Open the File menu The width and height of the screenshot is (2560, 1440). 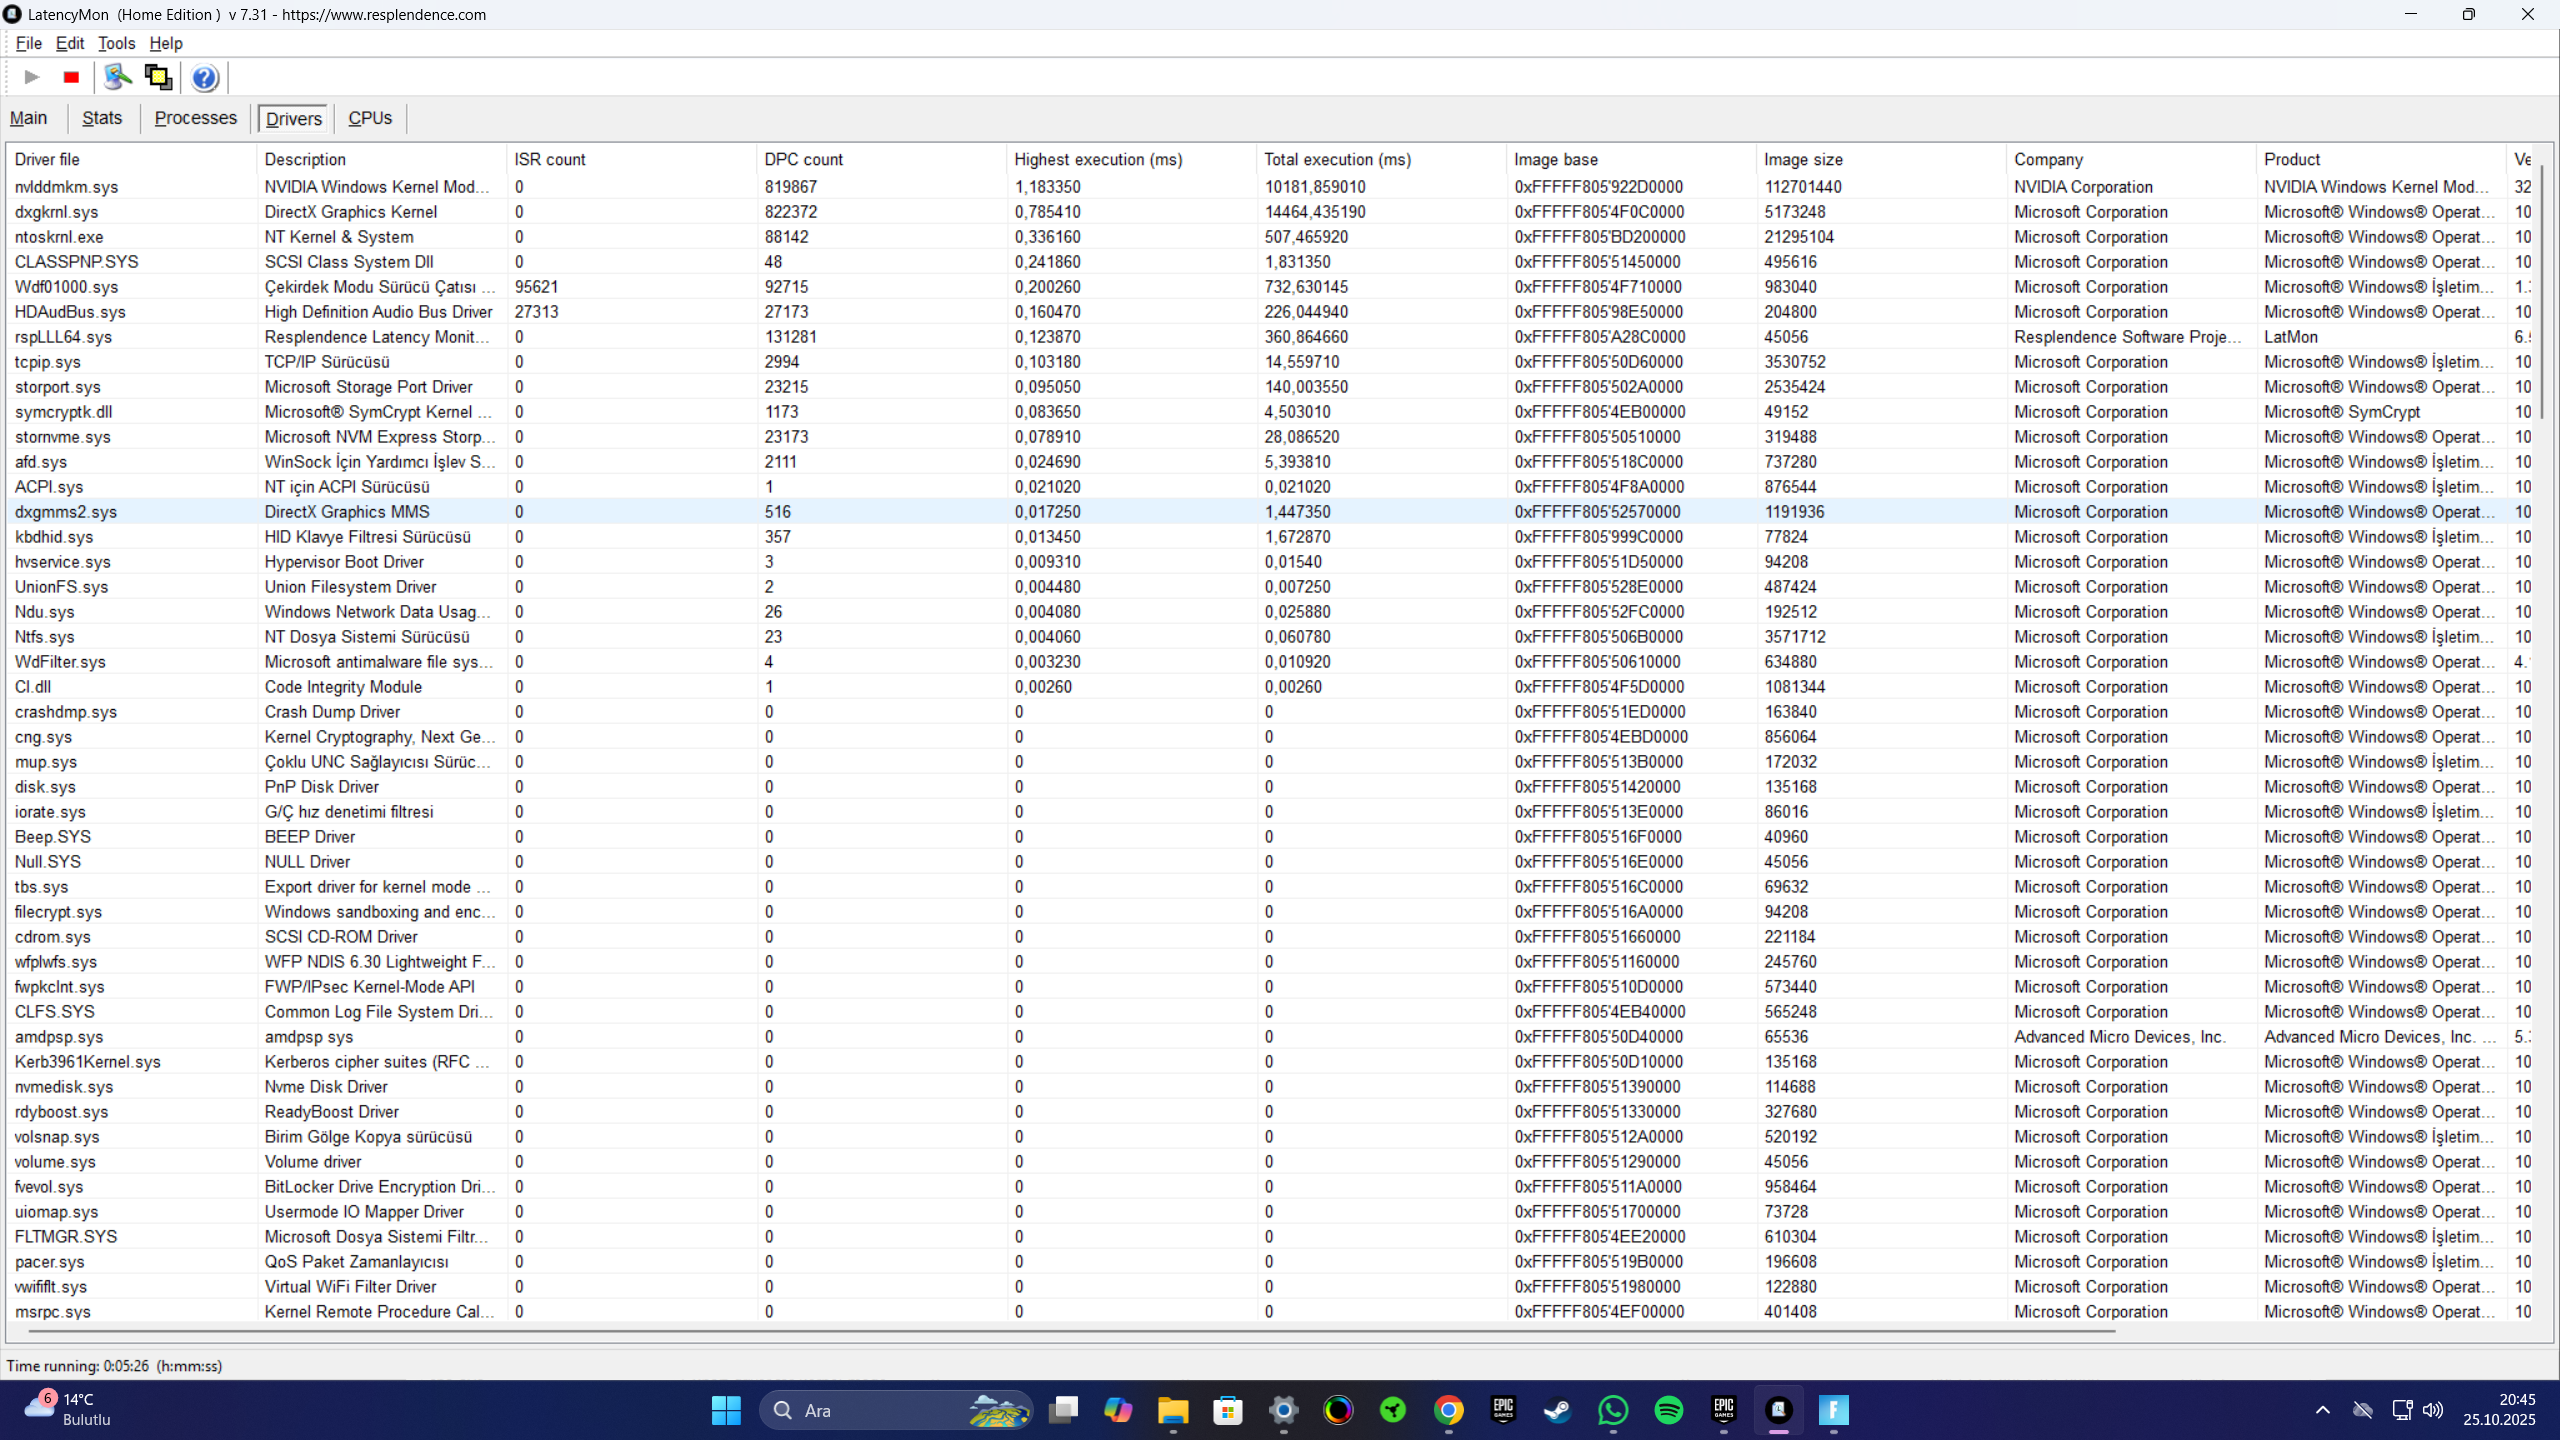[x=28, y=43]
